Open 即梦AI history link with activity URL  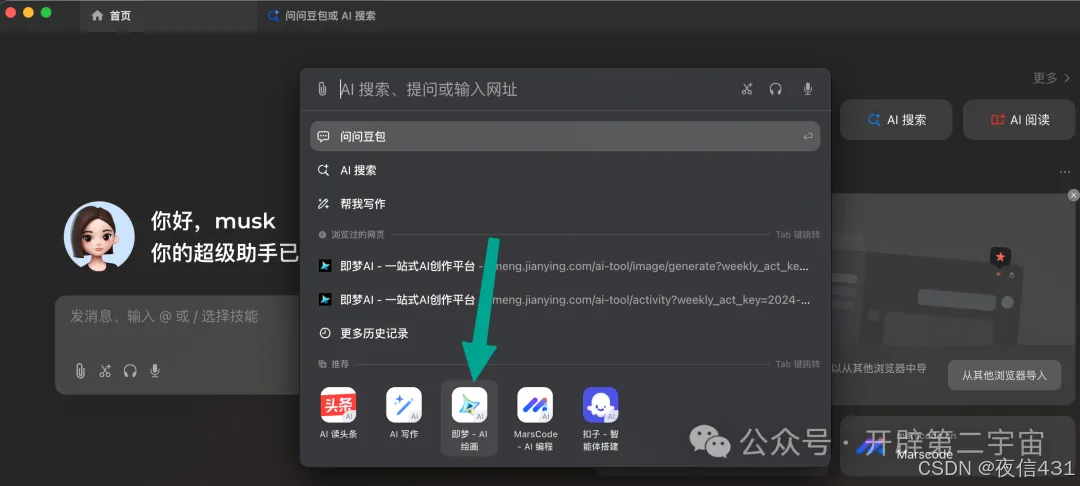(x=565, y=299)
